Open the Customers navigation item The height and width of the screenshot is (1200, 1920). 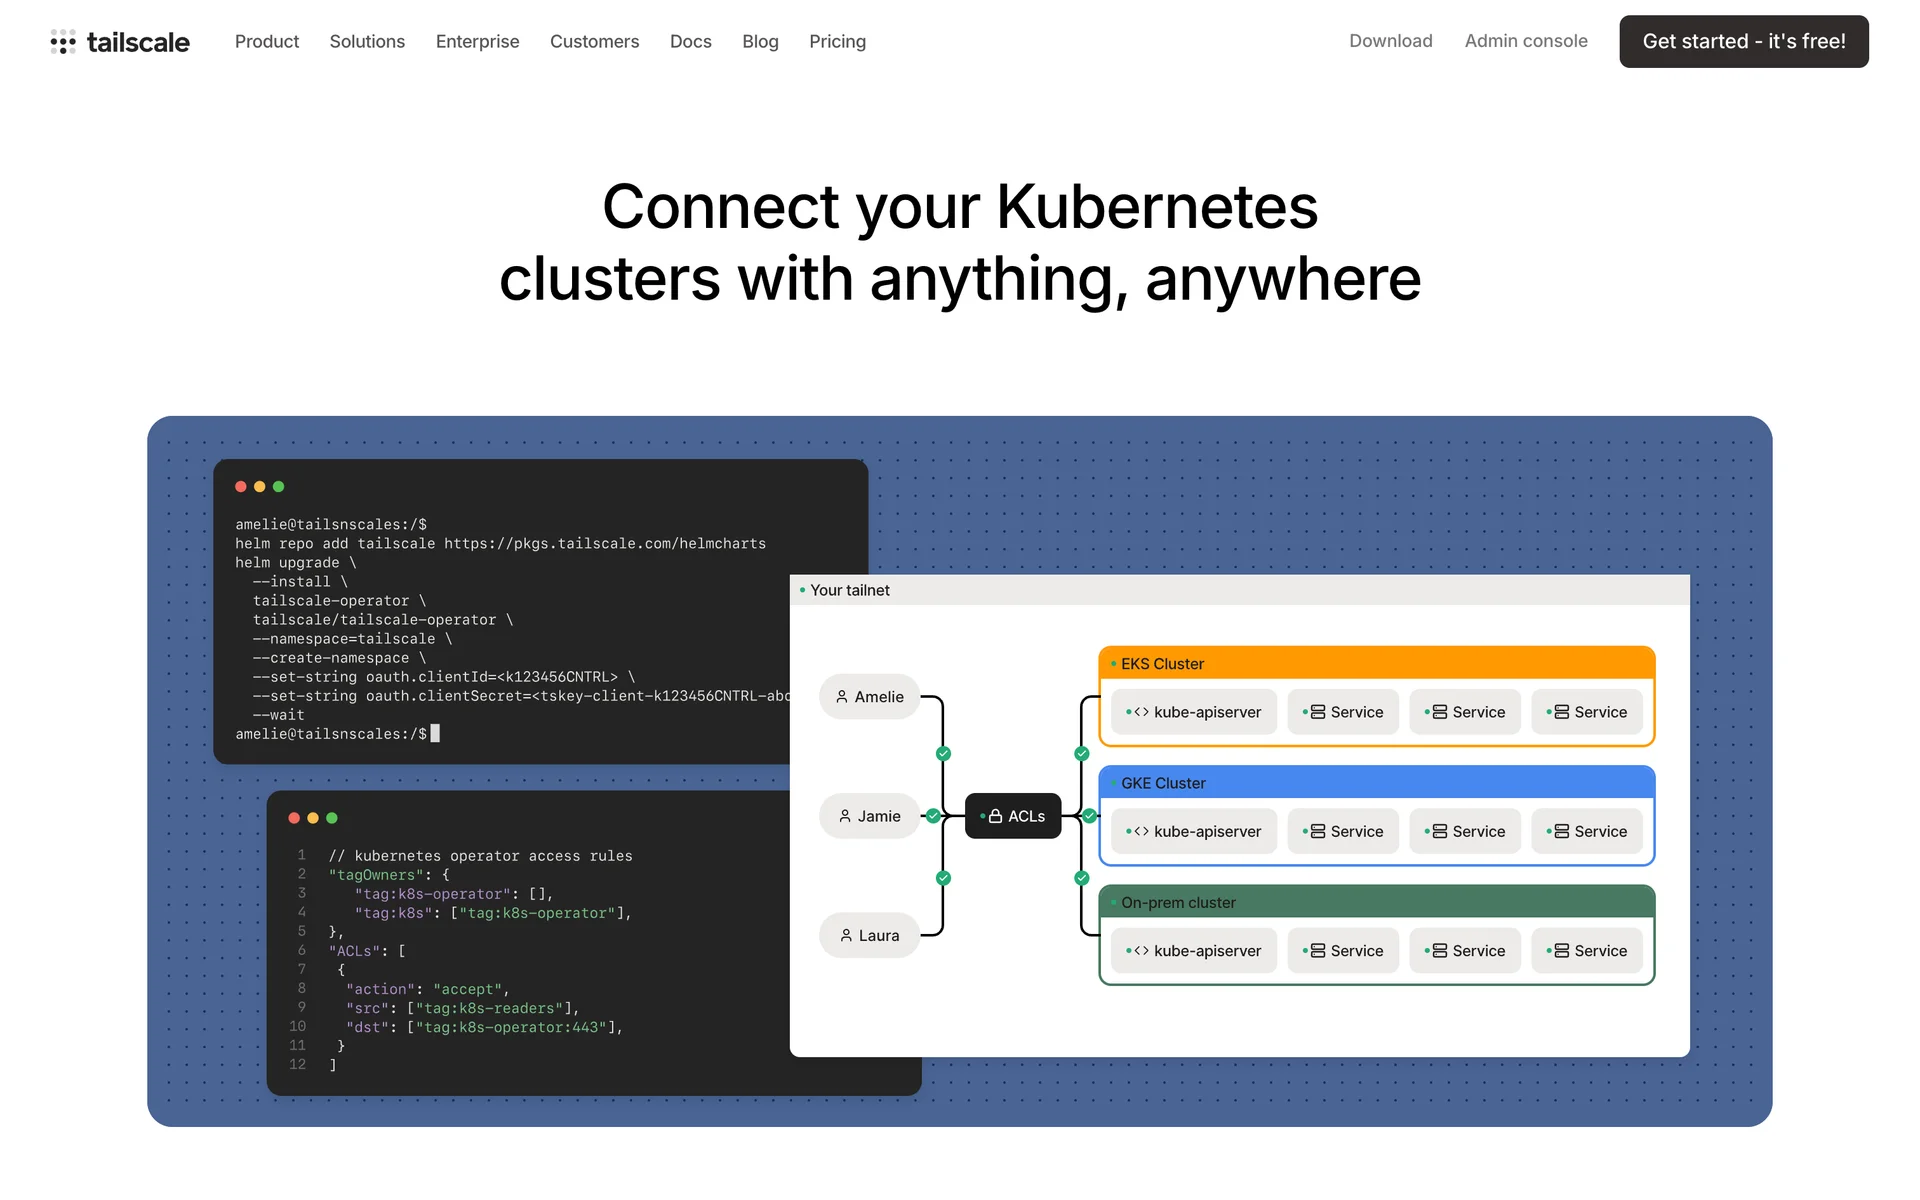[594, 42]
